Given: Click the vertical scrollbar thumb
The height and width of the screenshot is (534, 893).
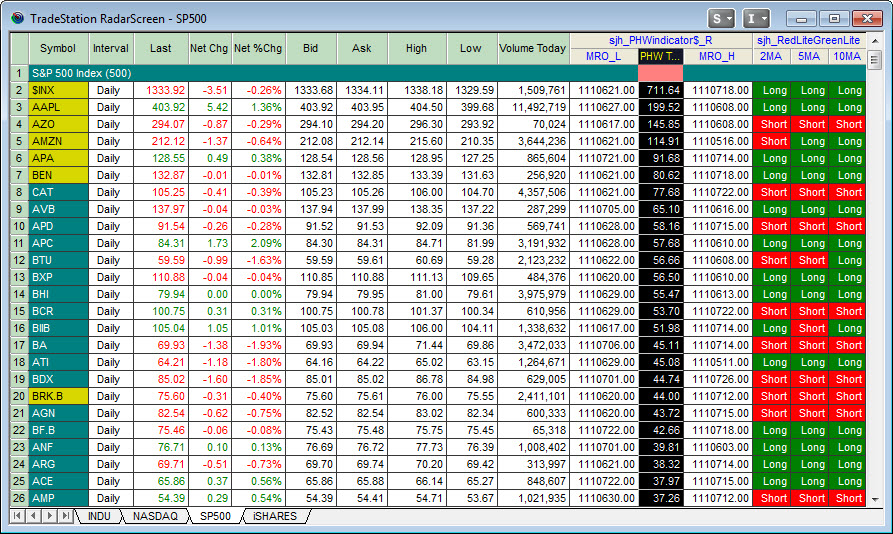Looking at the screenshot, I should coord(875,59).
